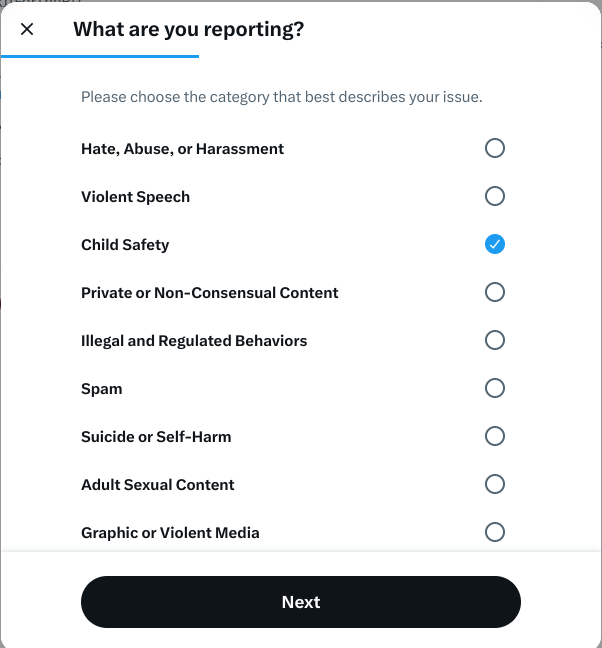Click the Private or Non-Consensual Content label
Viewport: 602px width, 648px height.
[209, 293]
